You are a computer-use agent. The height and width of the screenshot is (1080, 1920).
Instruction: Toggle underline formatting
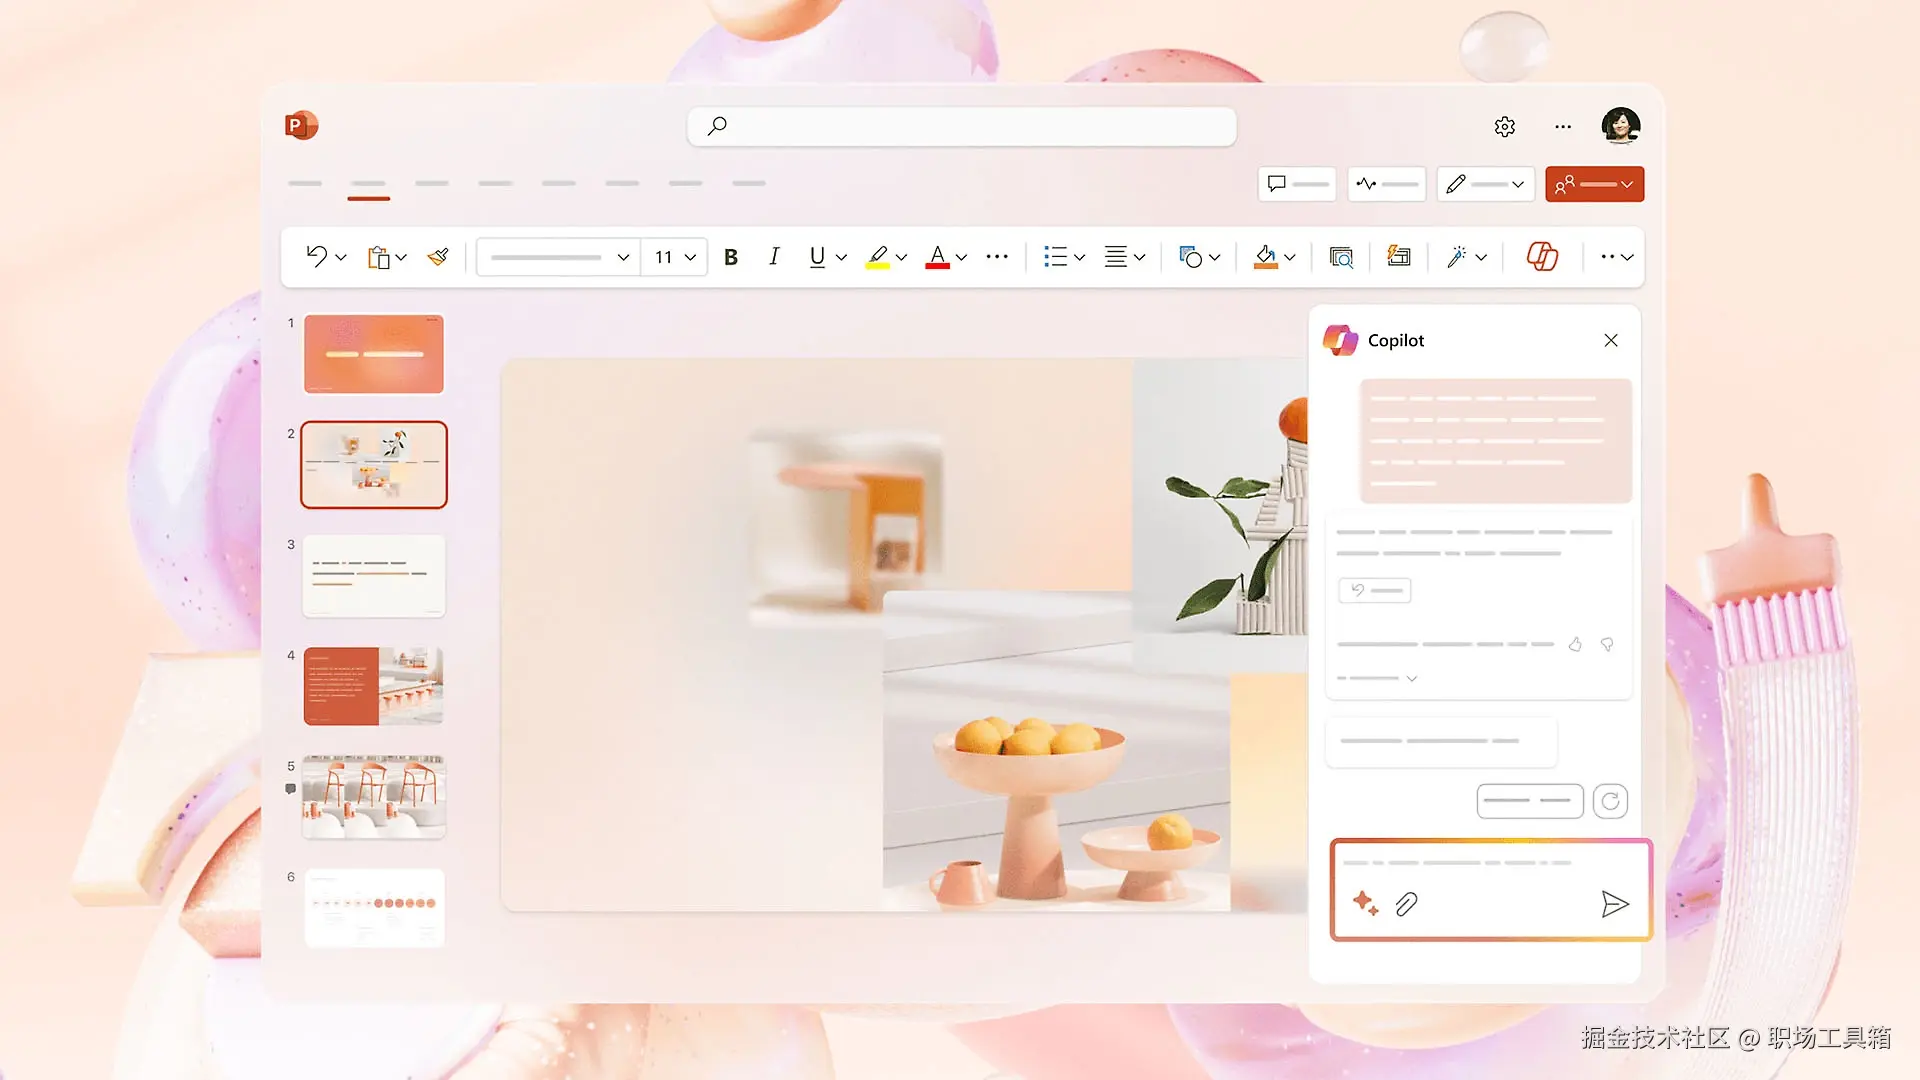(817, 257)
